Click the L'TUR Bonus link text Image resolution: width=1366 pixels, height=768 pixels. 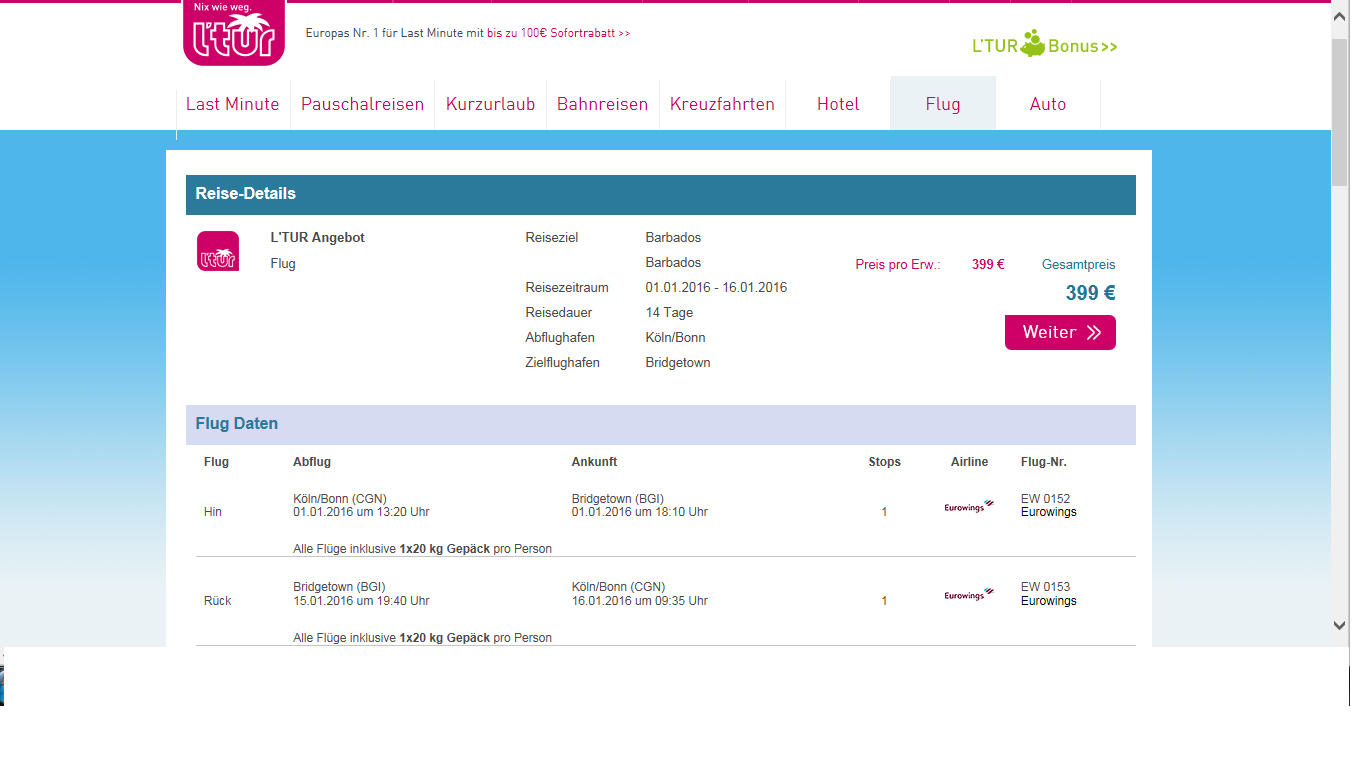tap(1045, 46)
